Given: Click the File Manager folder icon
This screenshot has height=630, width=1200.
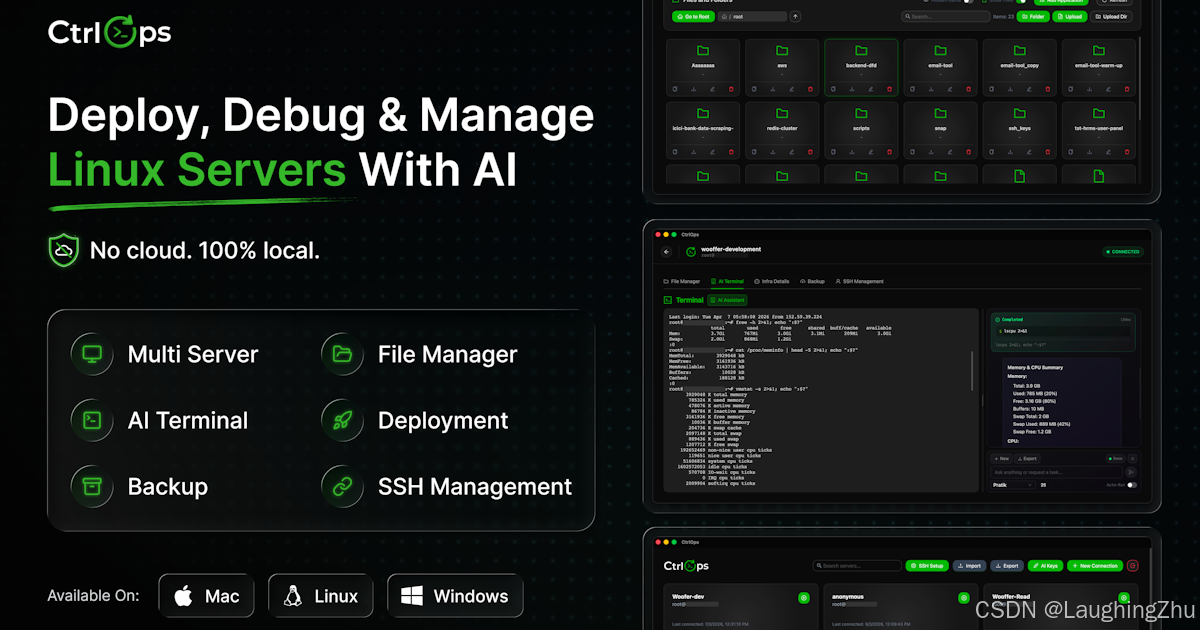Looking at the screenshot, I should click(x=342, y=354).
